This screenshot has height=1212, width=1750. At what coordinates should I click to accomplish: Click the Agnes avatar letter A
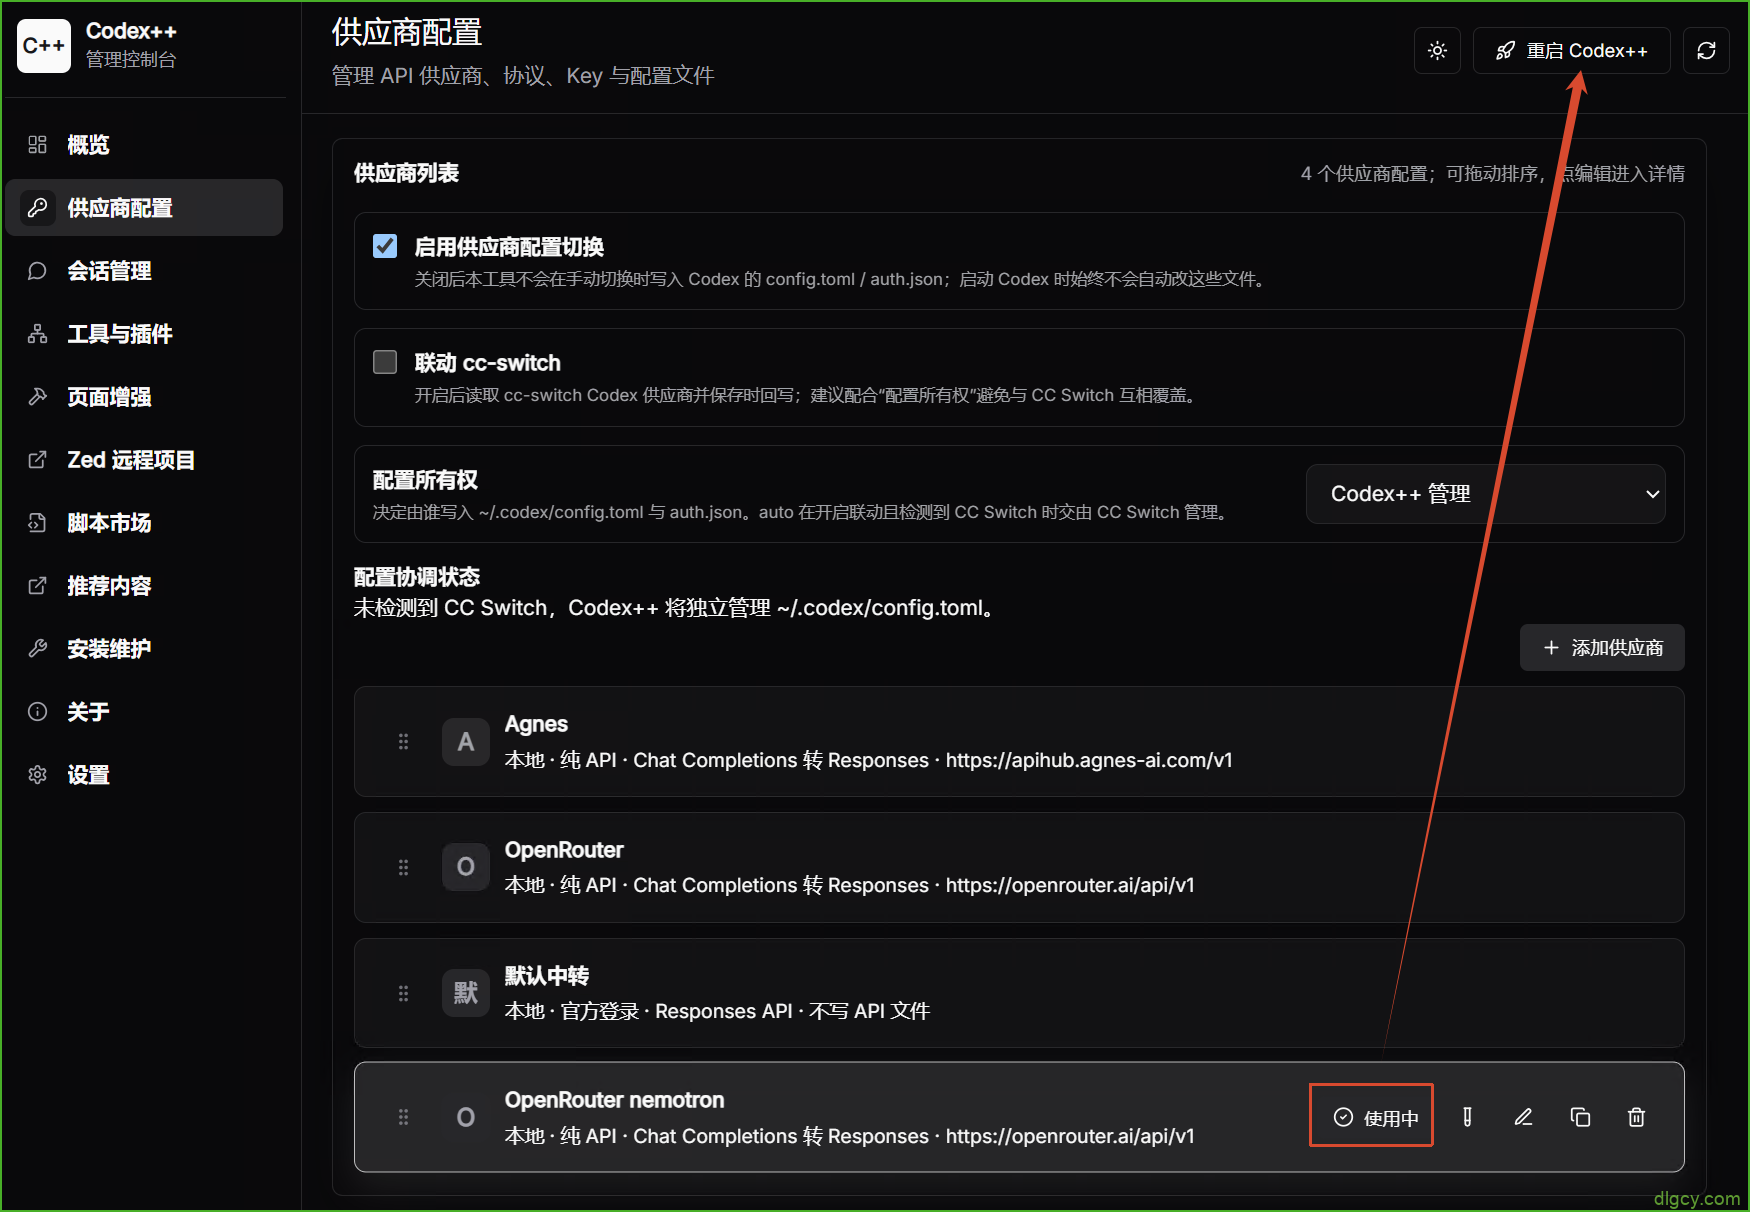click(x=466, y=742)
